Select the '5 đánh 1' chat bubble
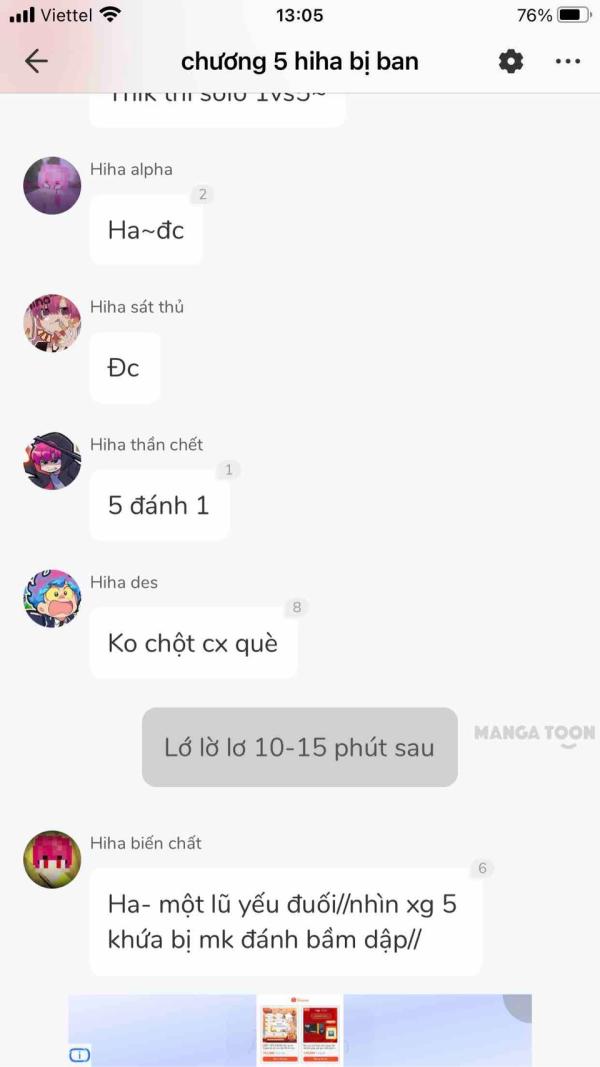600x1067 pixels. pyautogui.click(x=159, y=506)
